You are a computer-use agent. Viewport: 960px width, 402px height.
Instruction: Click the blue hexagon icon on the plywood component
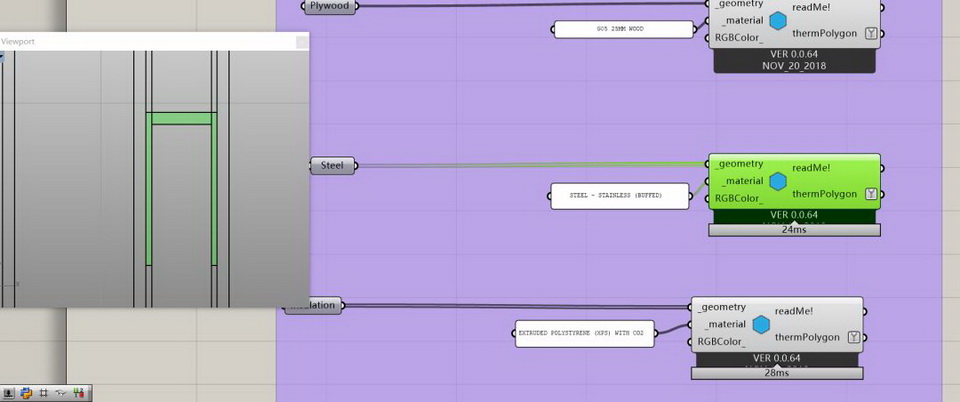(x=778, y=20)
